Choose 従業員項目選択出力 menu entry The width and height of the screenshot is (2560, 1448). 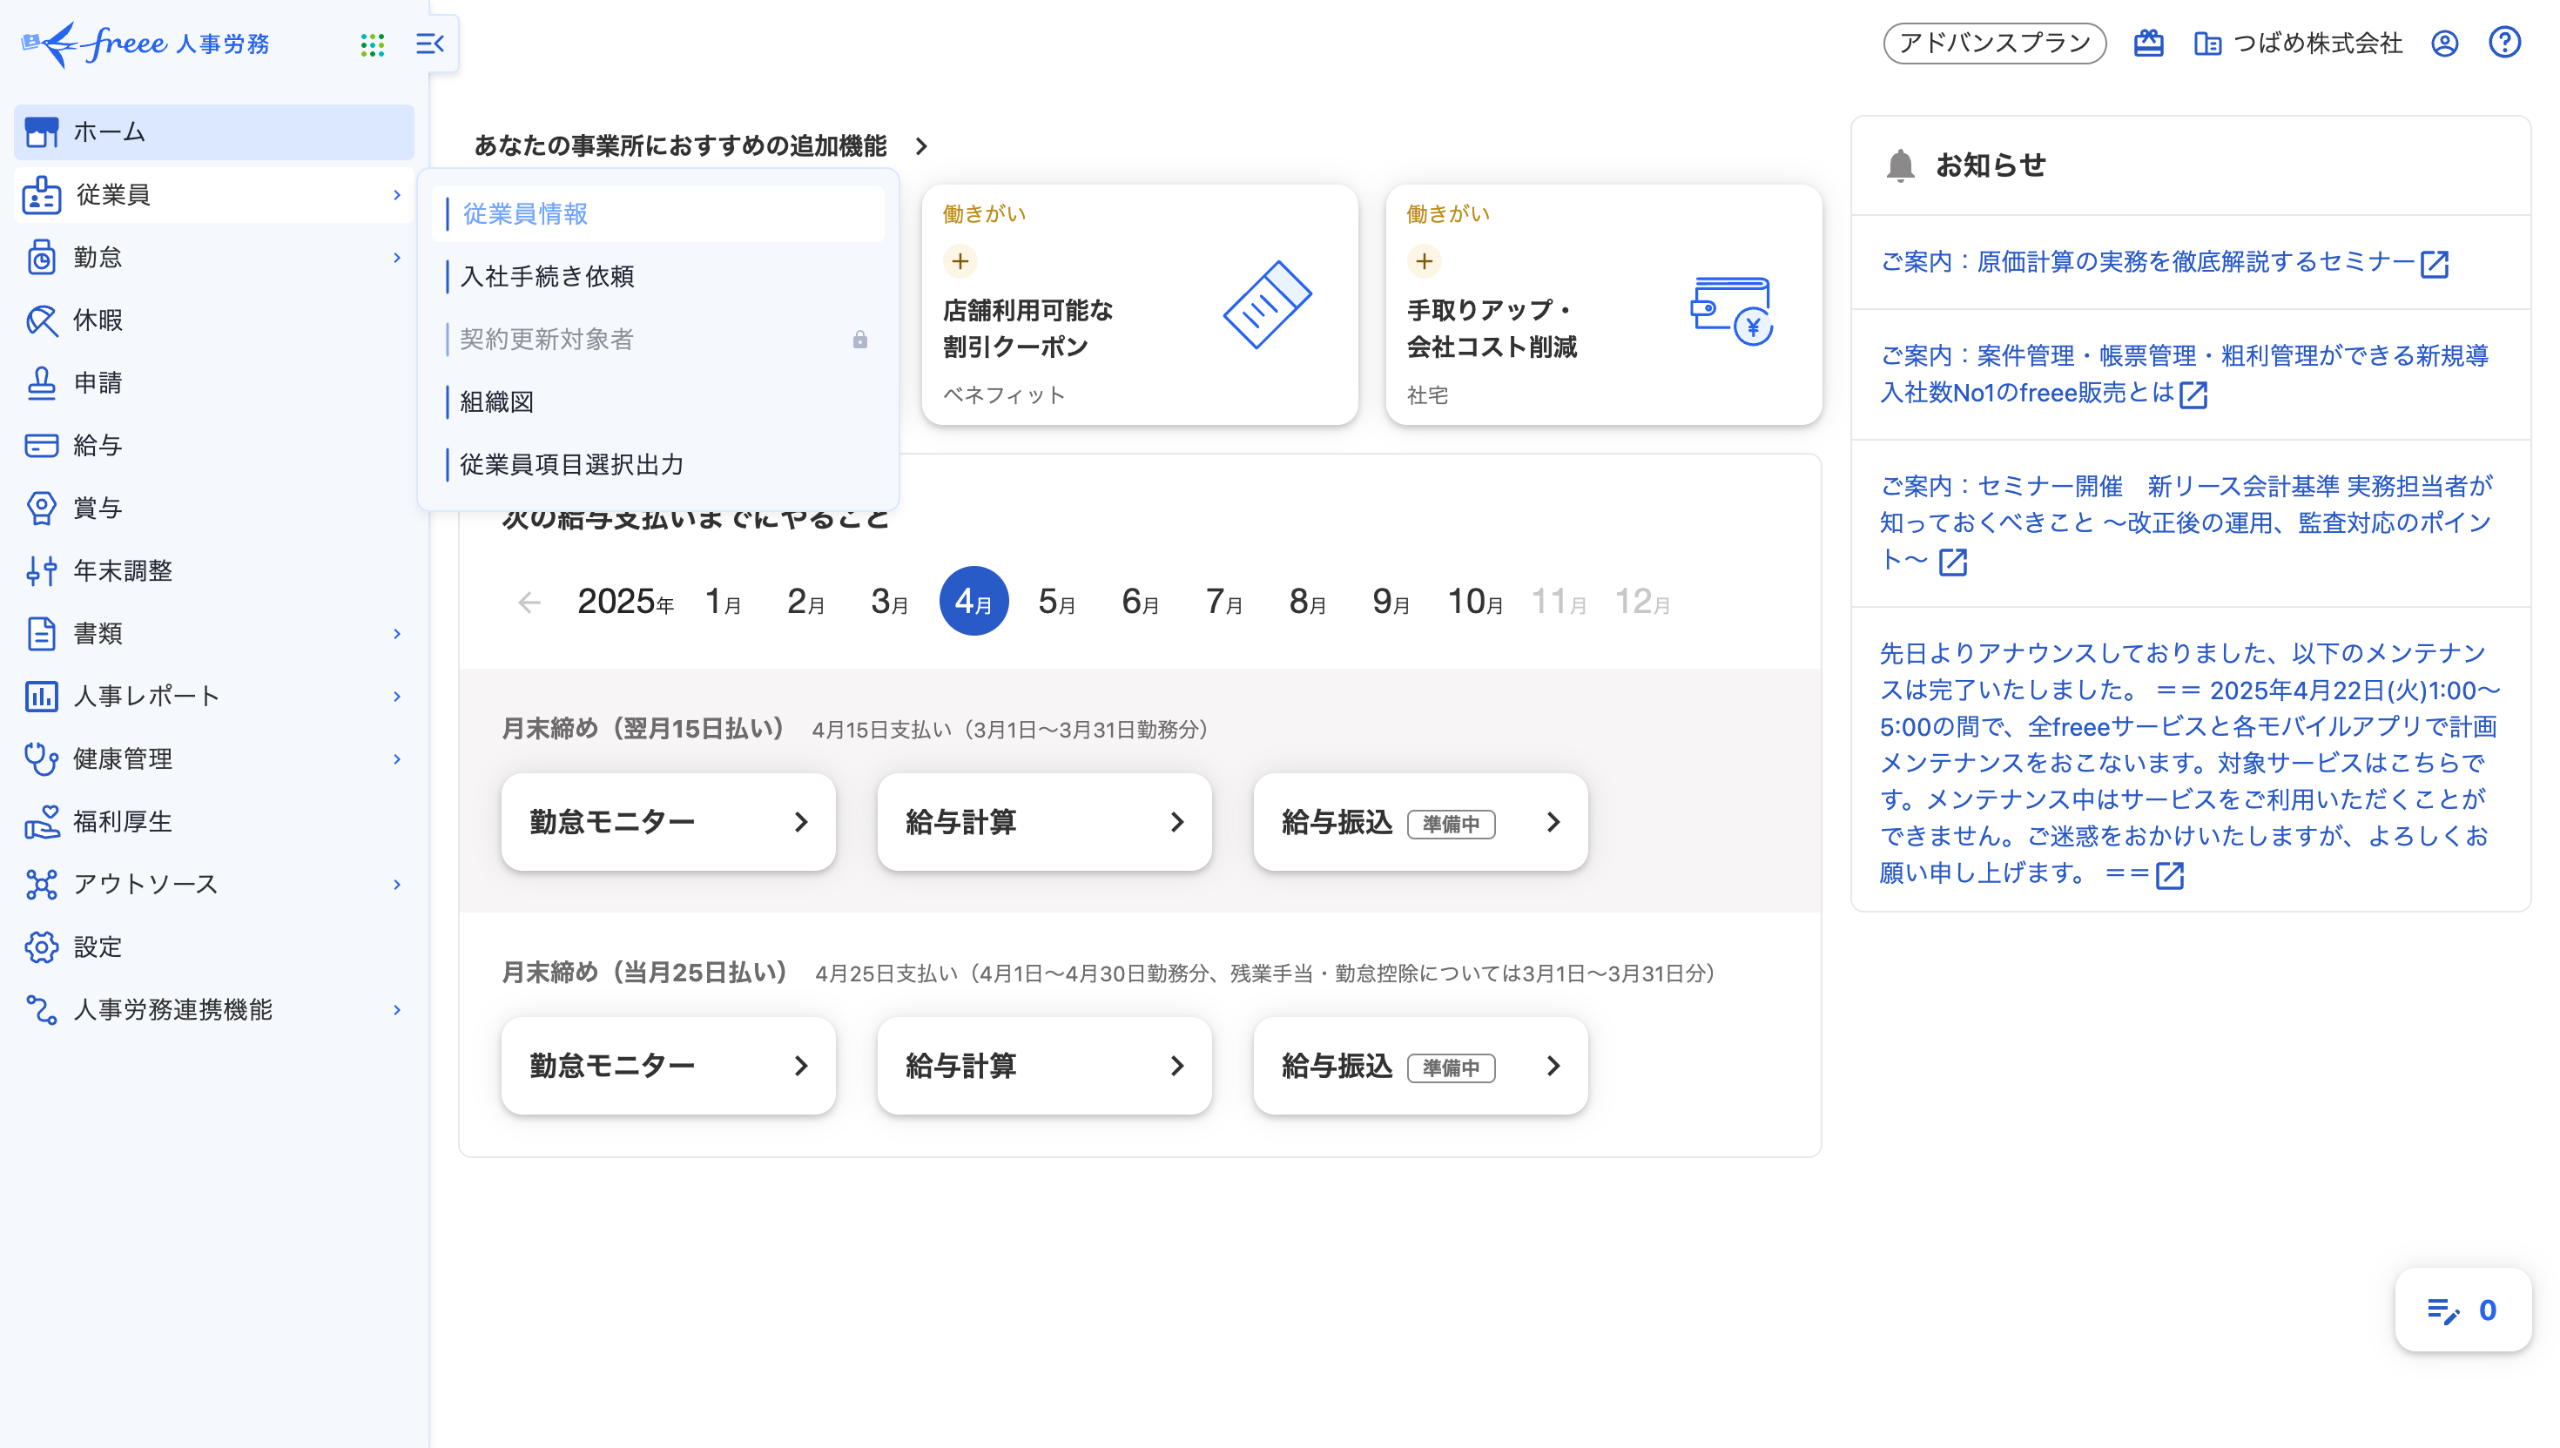tap(572, 465)
